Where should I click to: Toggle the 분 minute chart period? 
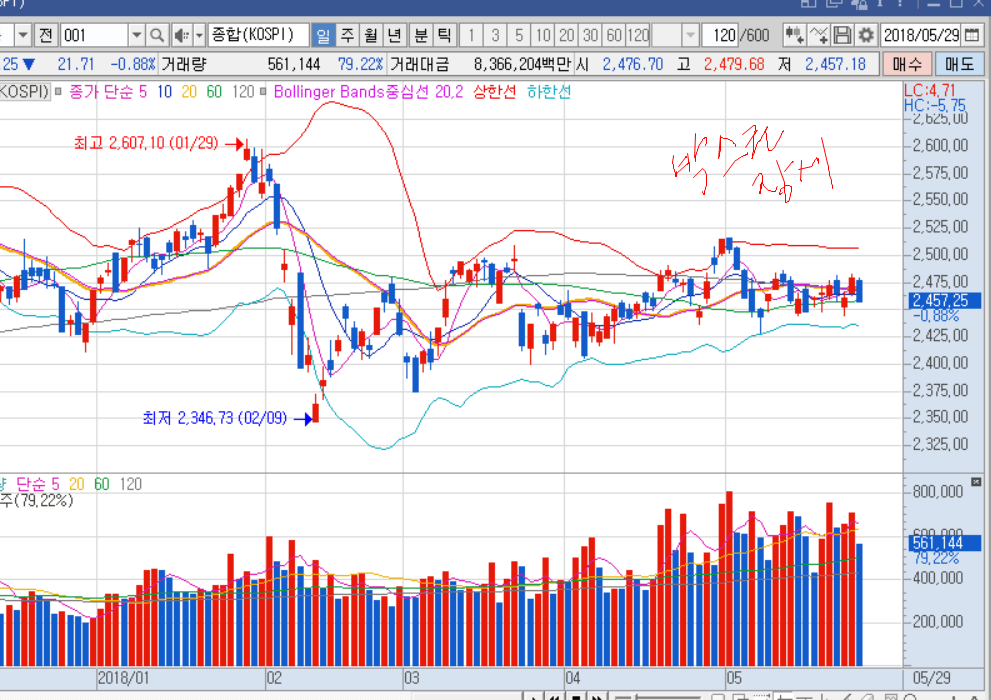(x=421, y=35)
